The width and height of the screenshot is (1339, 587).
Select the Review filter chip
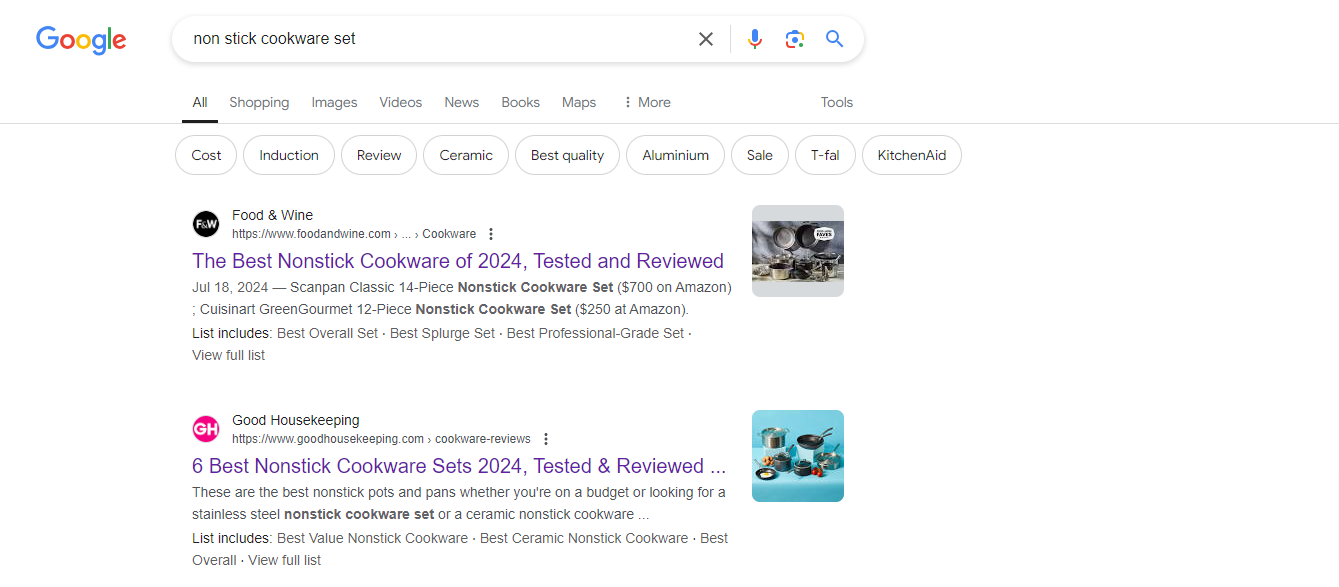pos(379,155)
